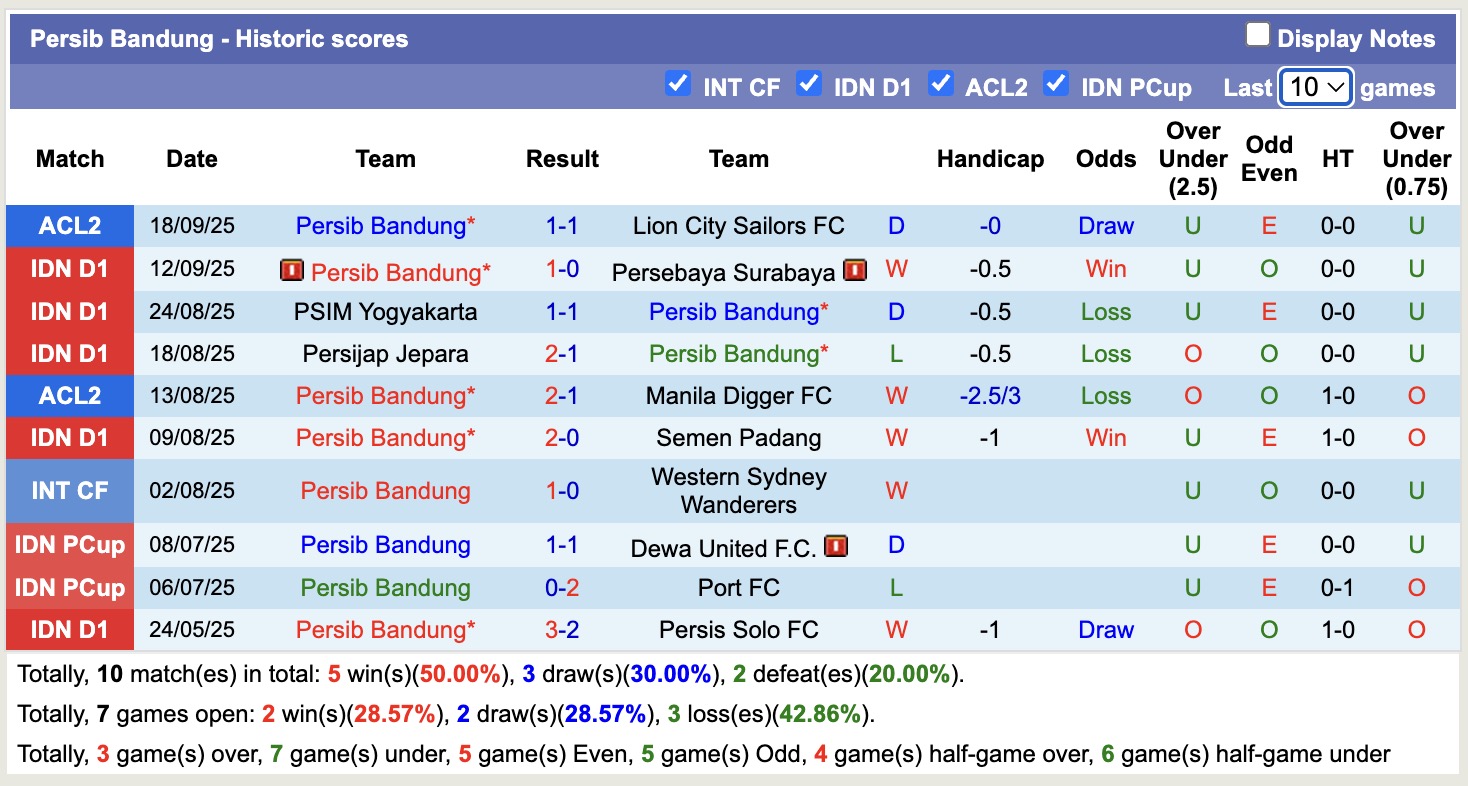
Task: Enable the Display Notes checkbox
Action: [1257, 36]
